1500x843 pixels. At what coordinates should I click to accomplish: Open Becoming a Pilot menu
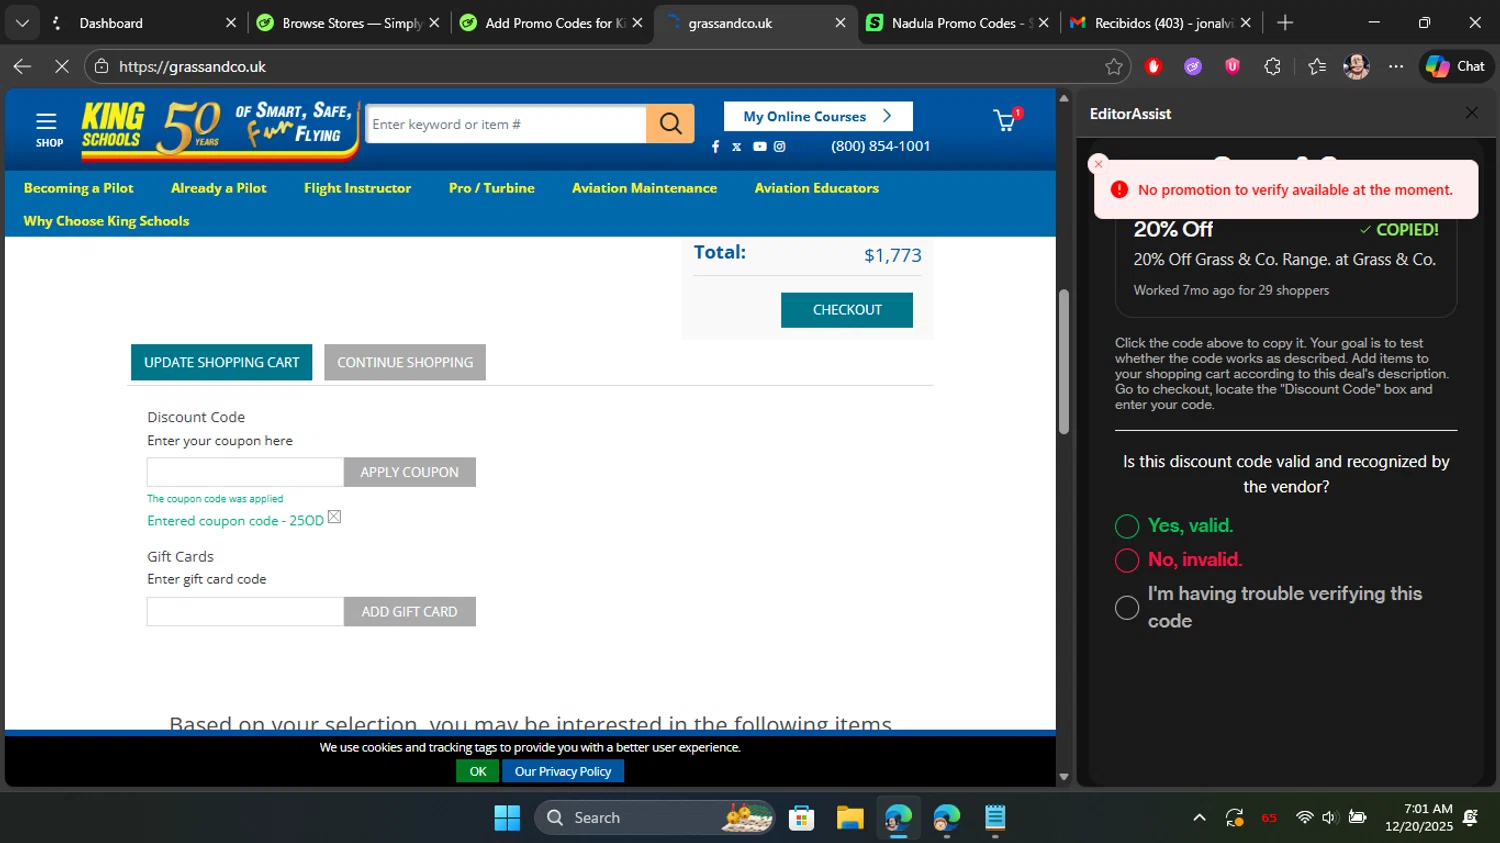pos(78,188)
